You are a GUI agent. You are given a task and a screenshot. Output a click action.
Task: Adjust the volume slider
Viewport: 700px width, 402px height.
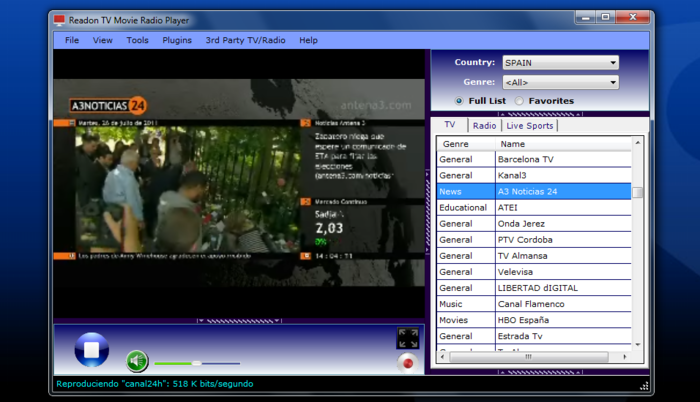pos(197,363)
